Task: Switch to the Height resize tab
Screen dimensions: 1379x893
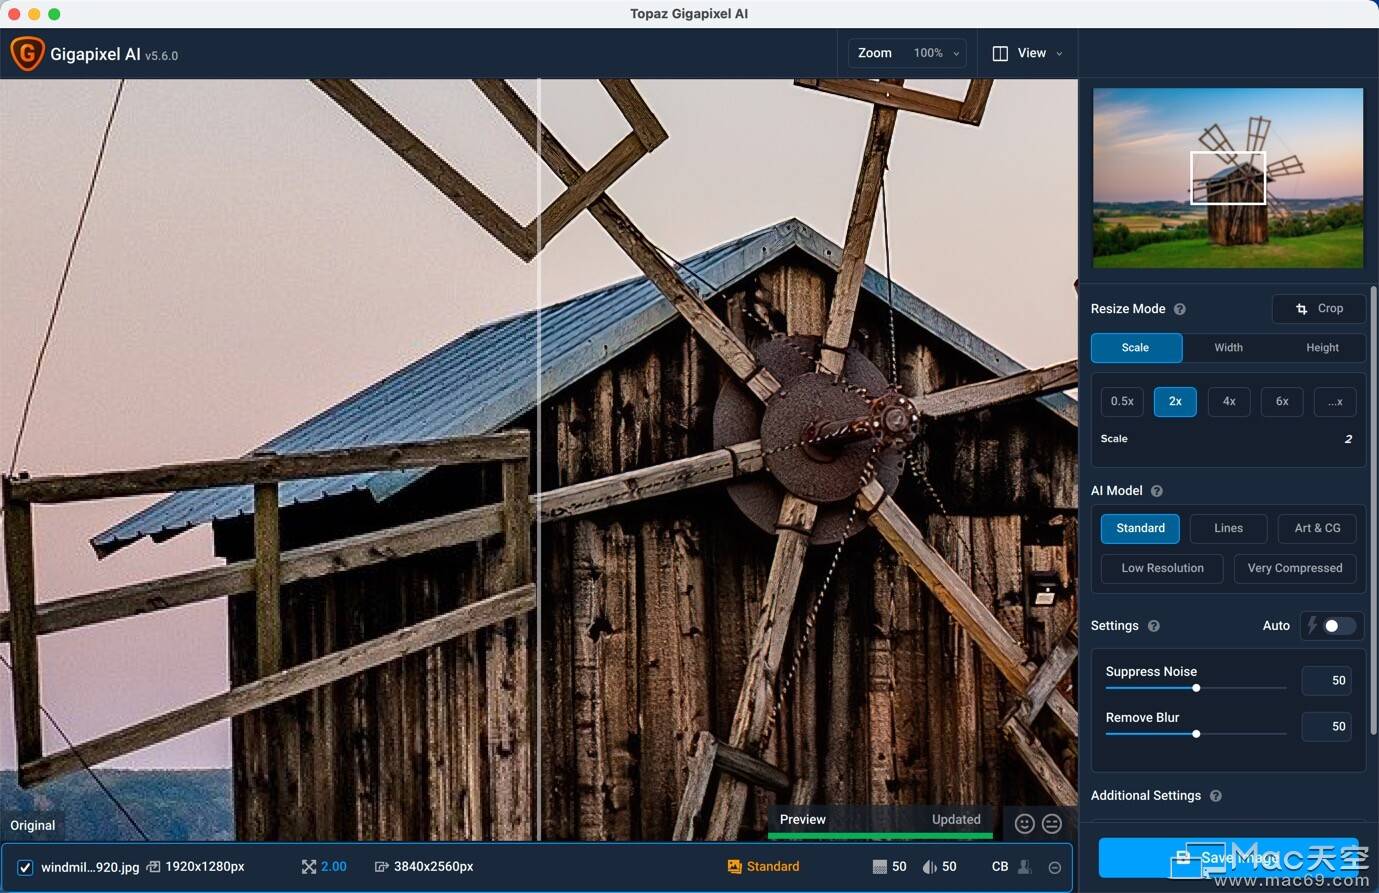Action: point(1322,348)
